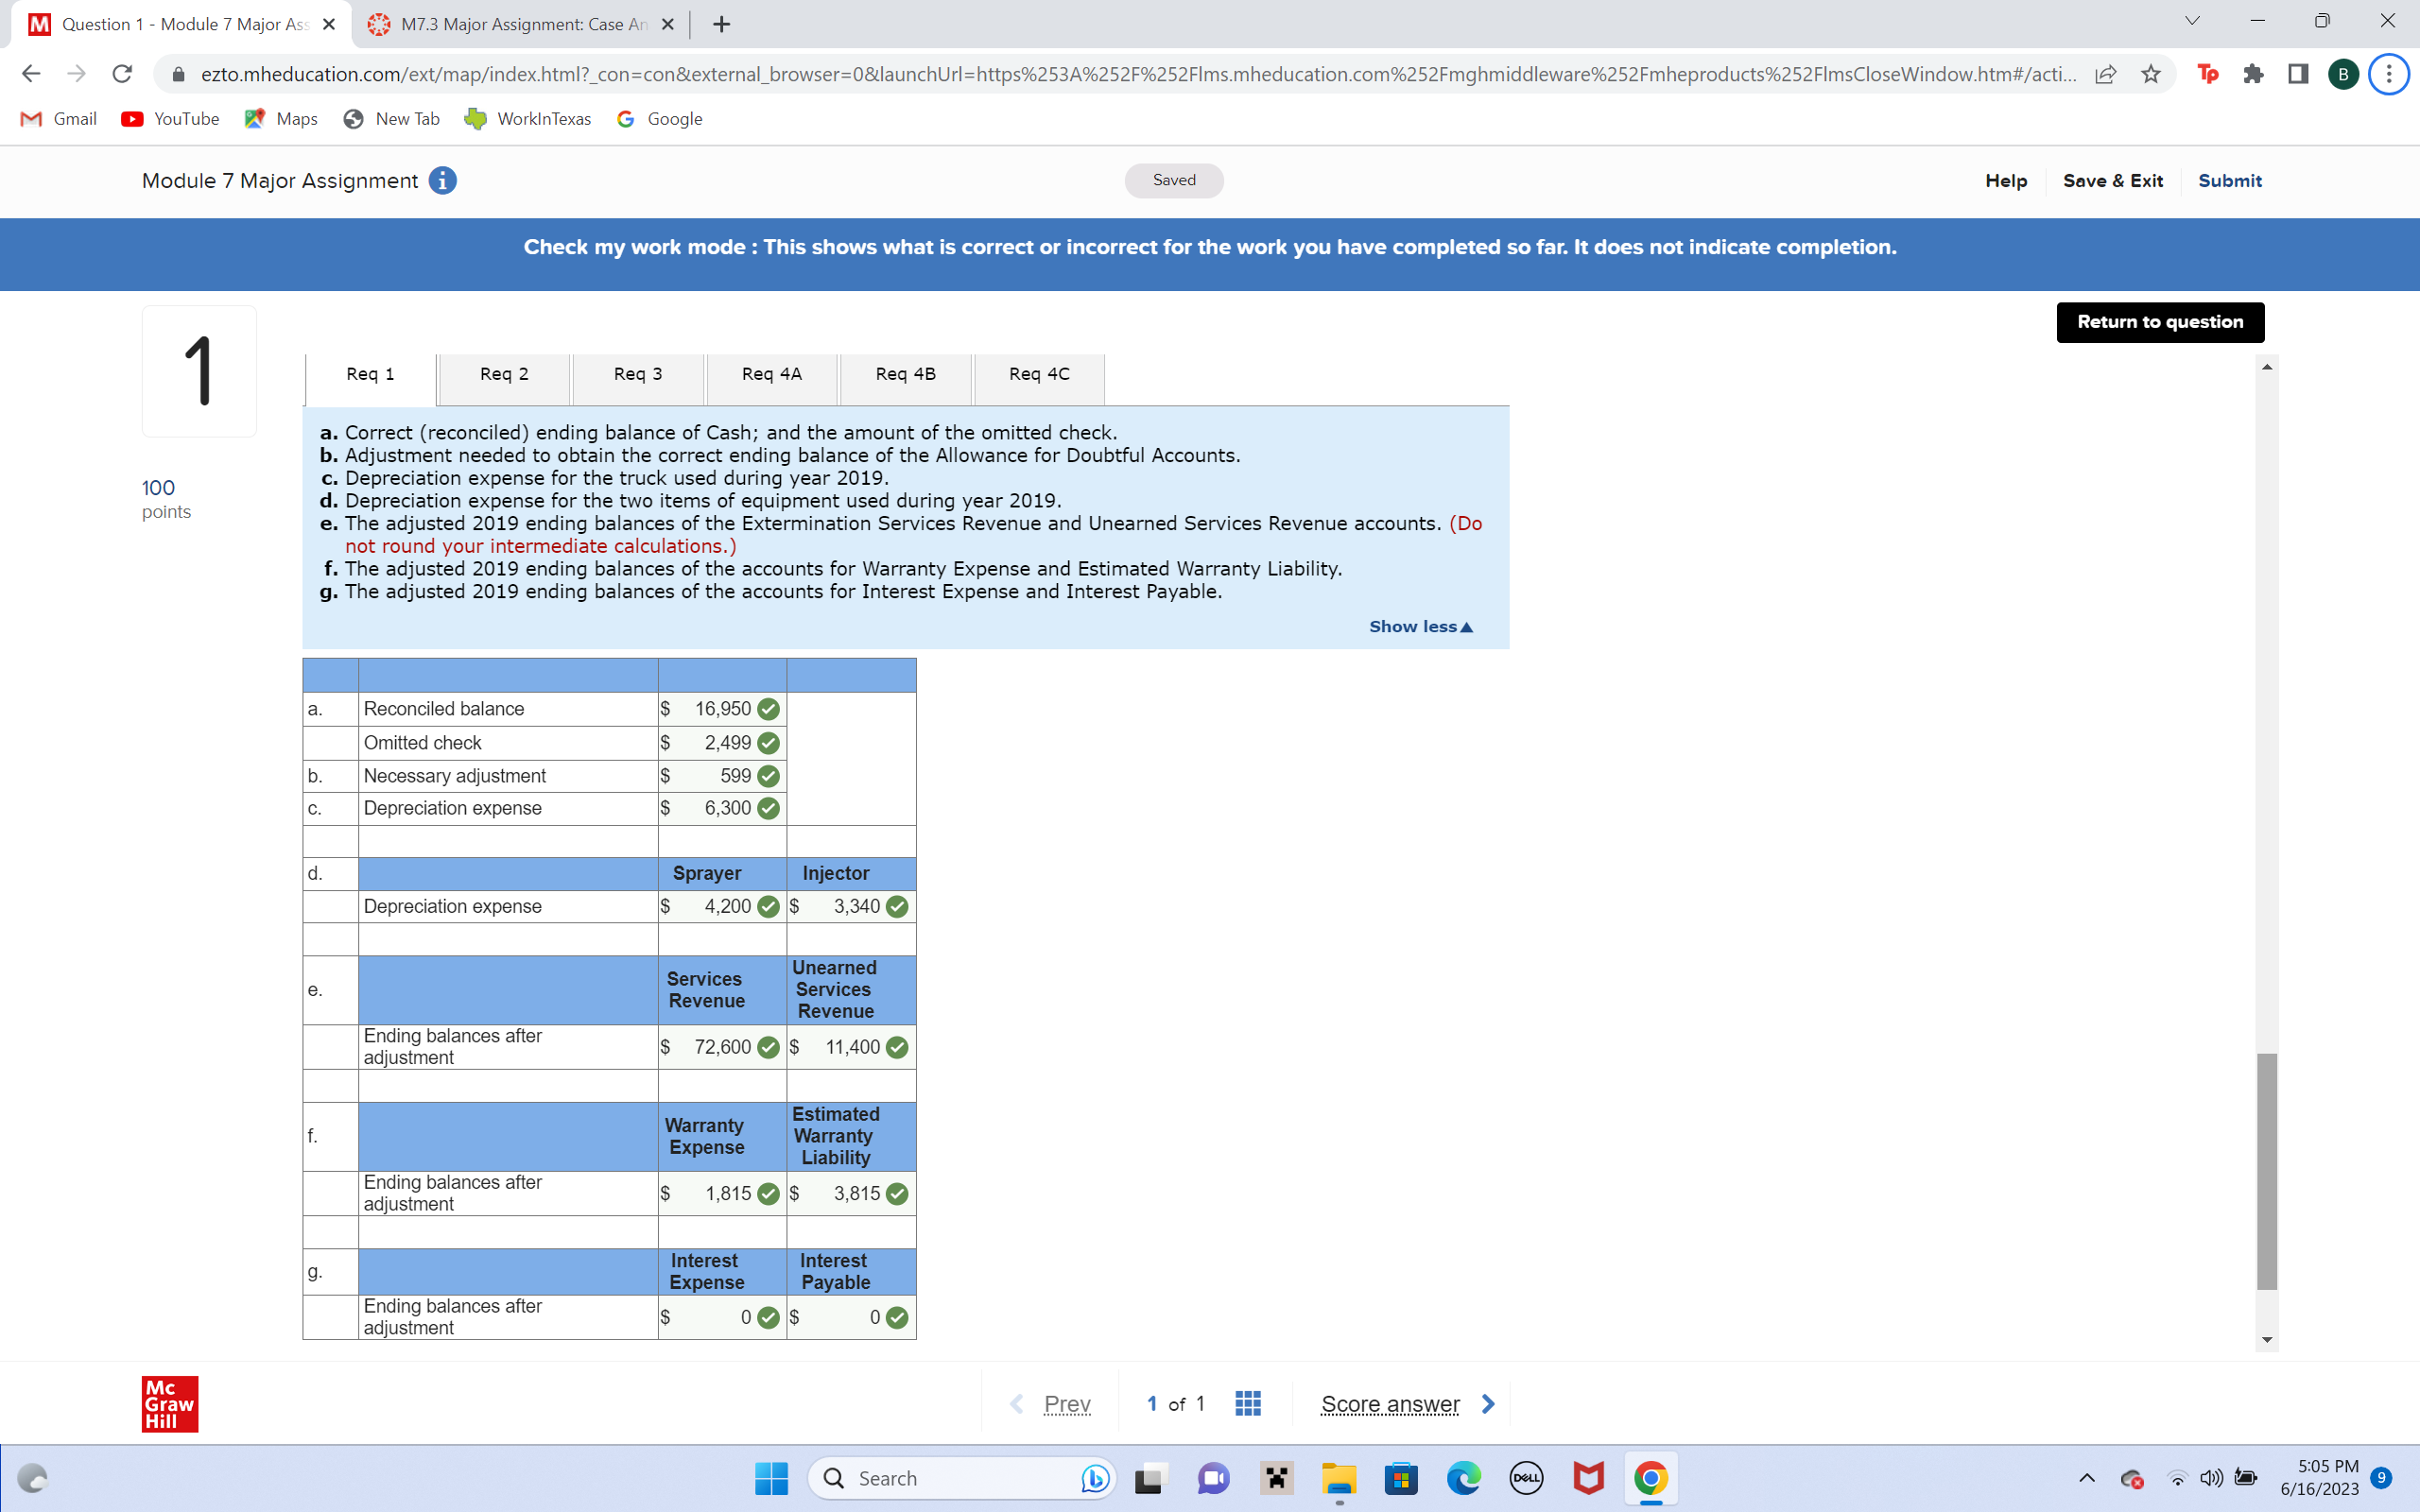Open McAfee from the taskbar
The image size is (2420, 1512).
(x=1588, y=1478)
